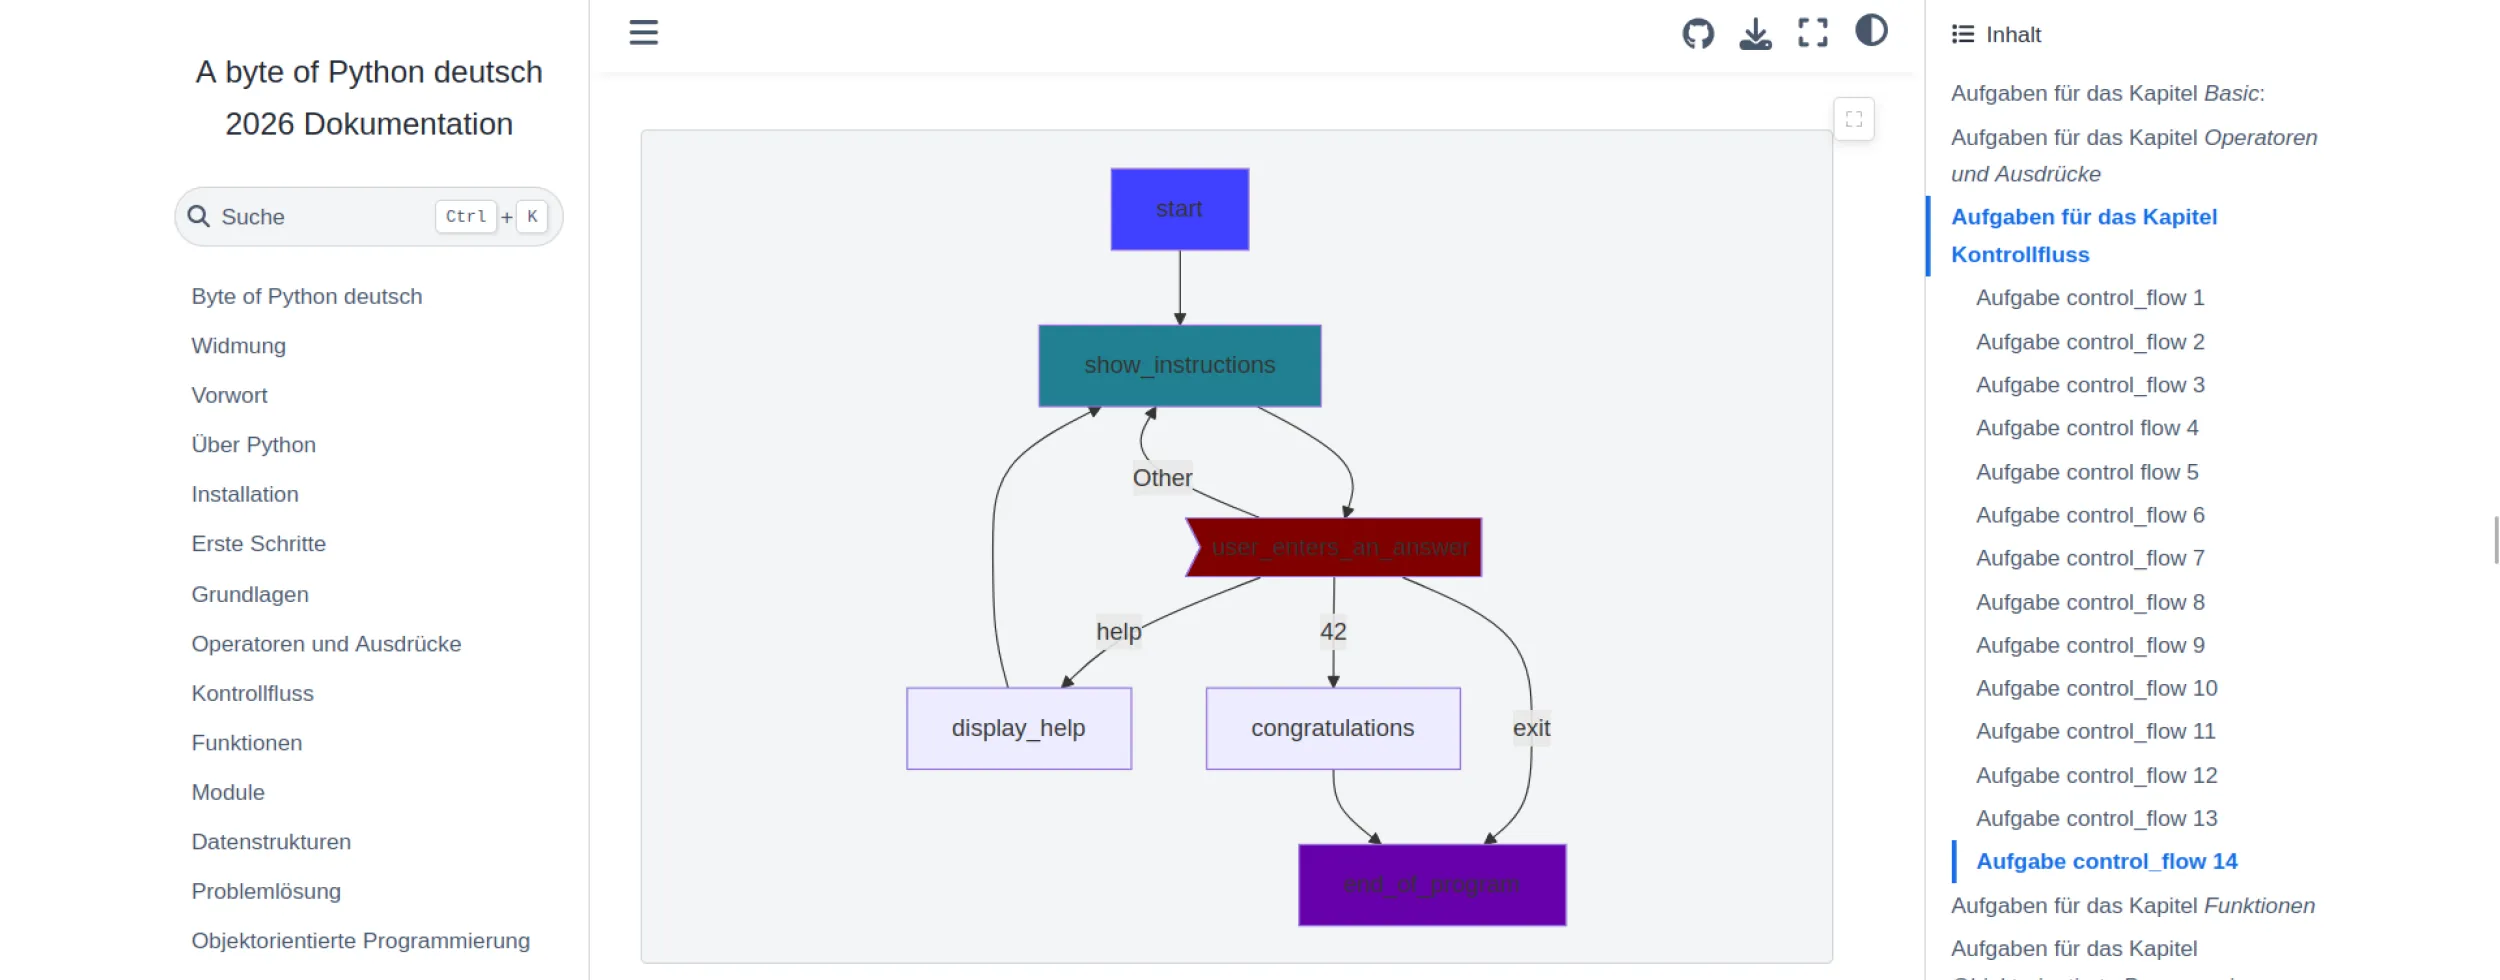Open the GitHub repository icon

1698,33
